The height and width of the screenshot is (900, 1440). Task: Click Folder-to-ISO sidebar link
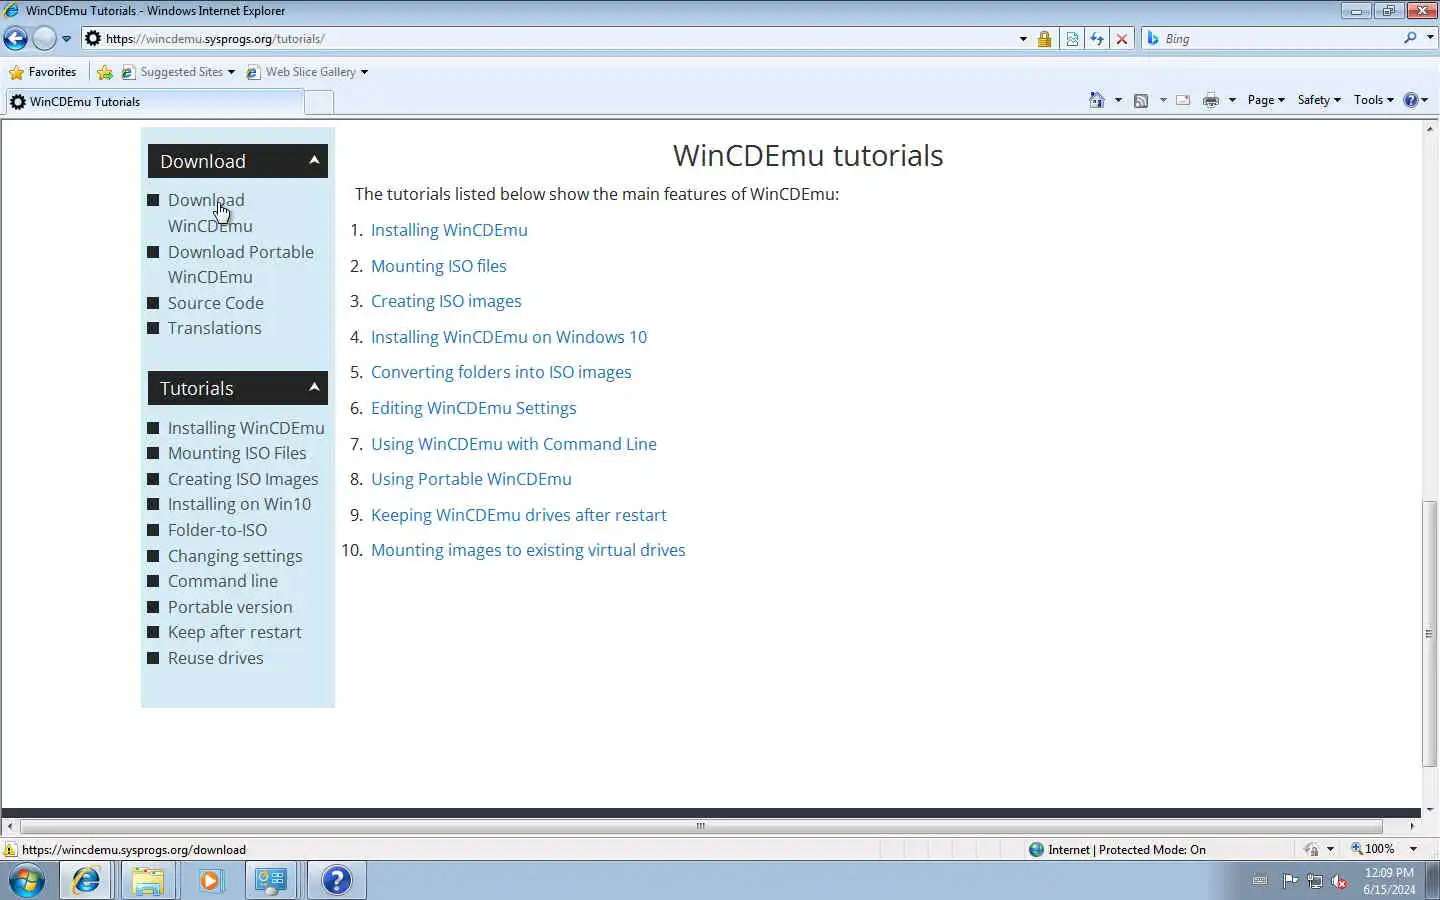pyautogui.click(x=217, y=530)
